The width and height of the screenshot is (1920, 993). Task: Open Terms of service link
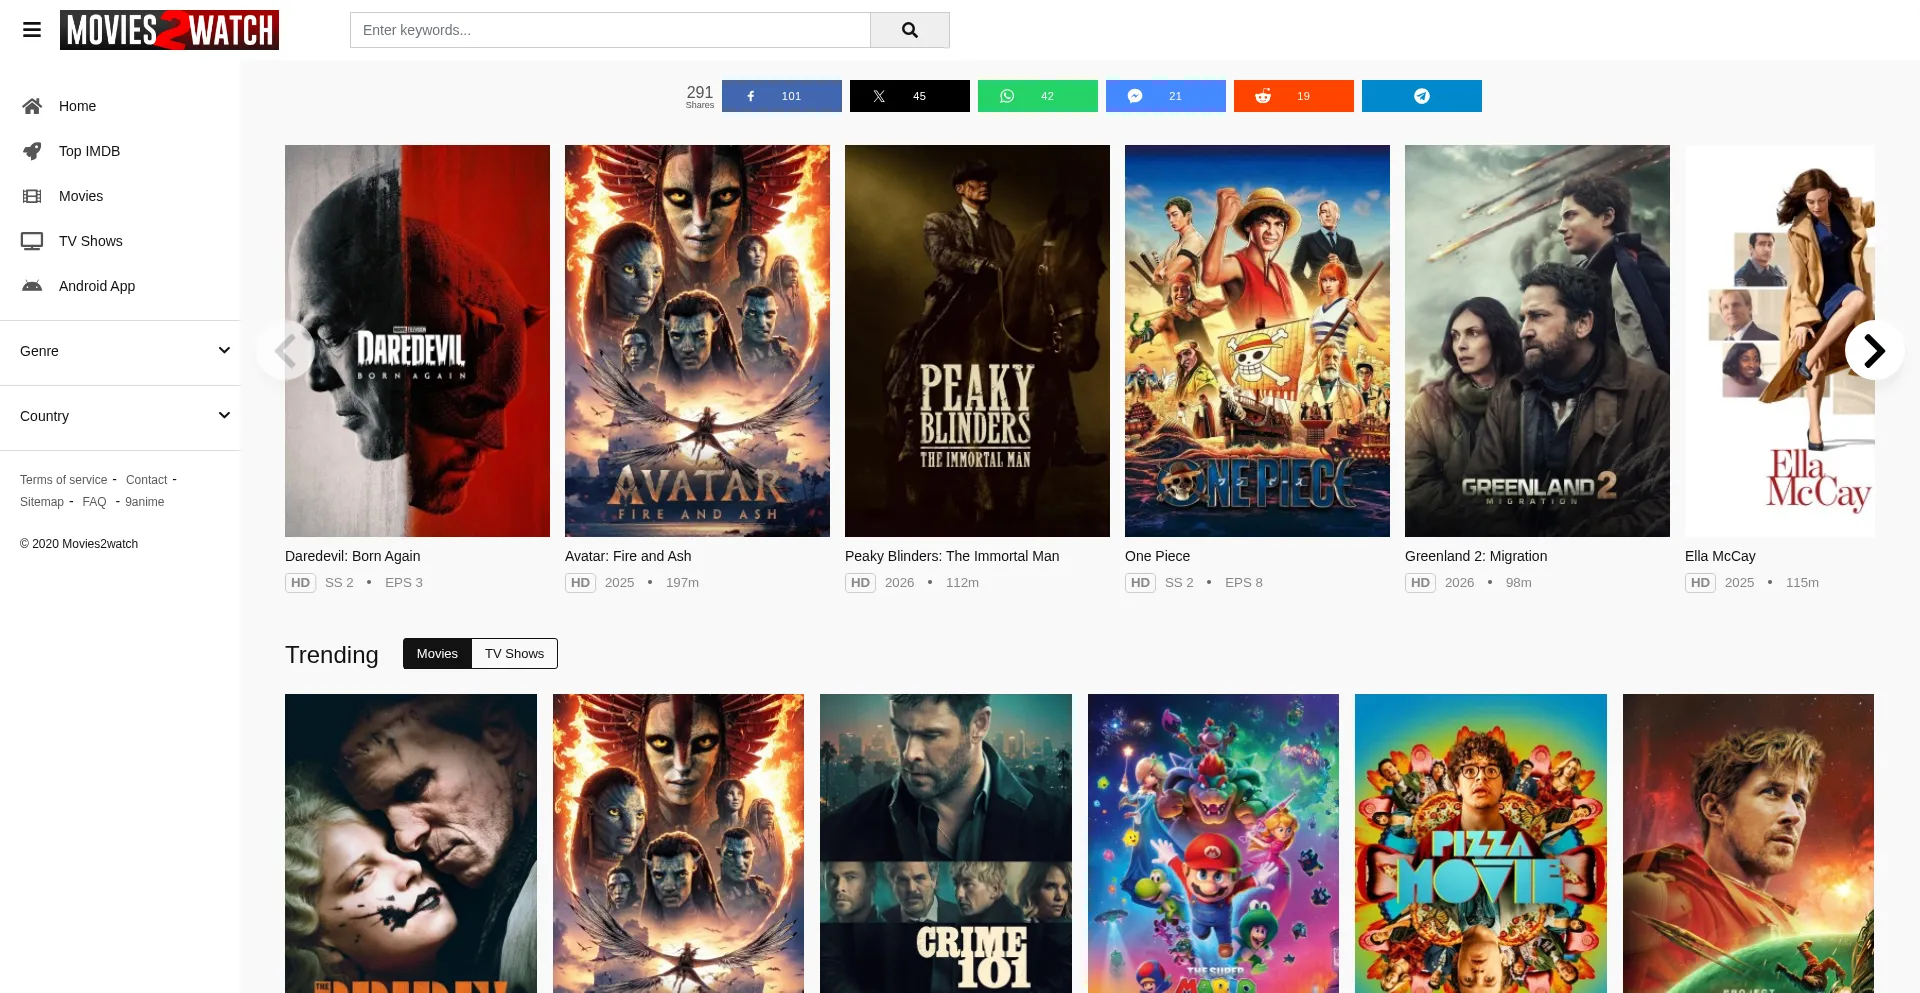pyautogui.click(x=63, y=480)
